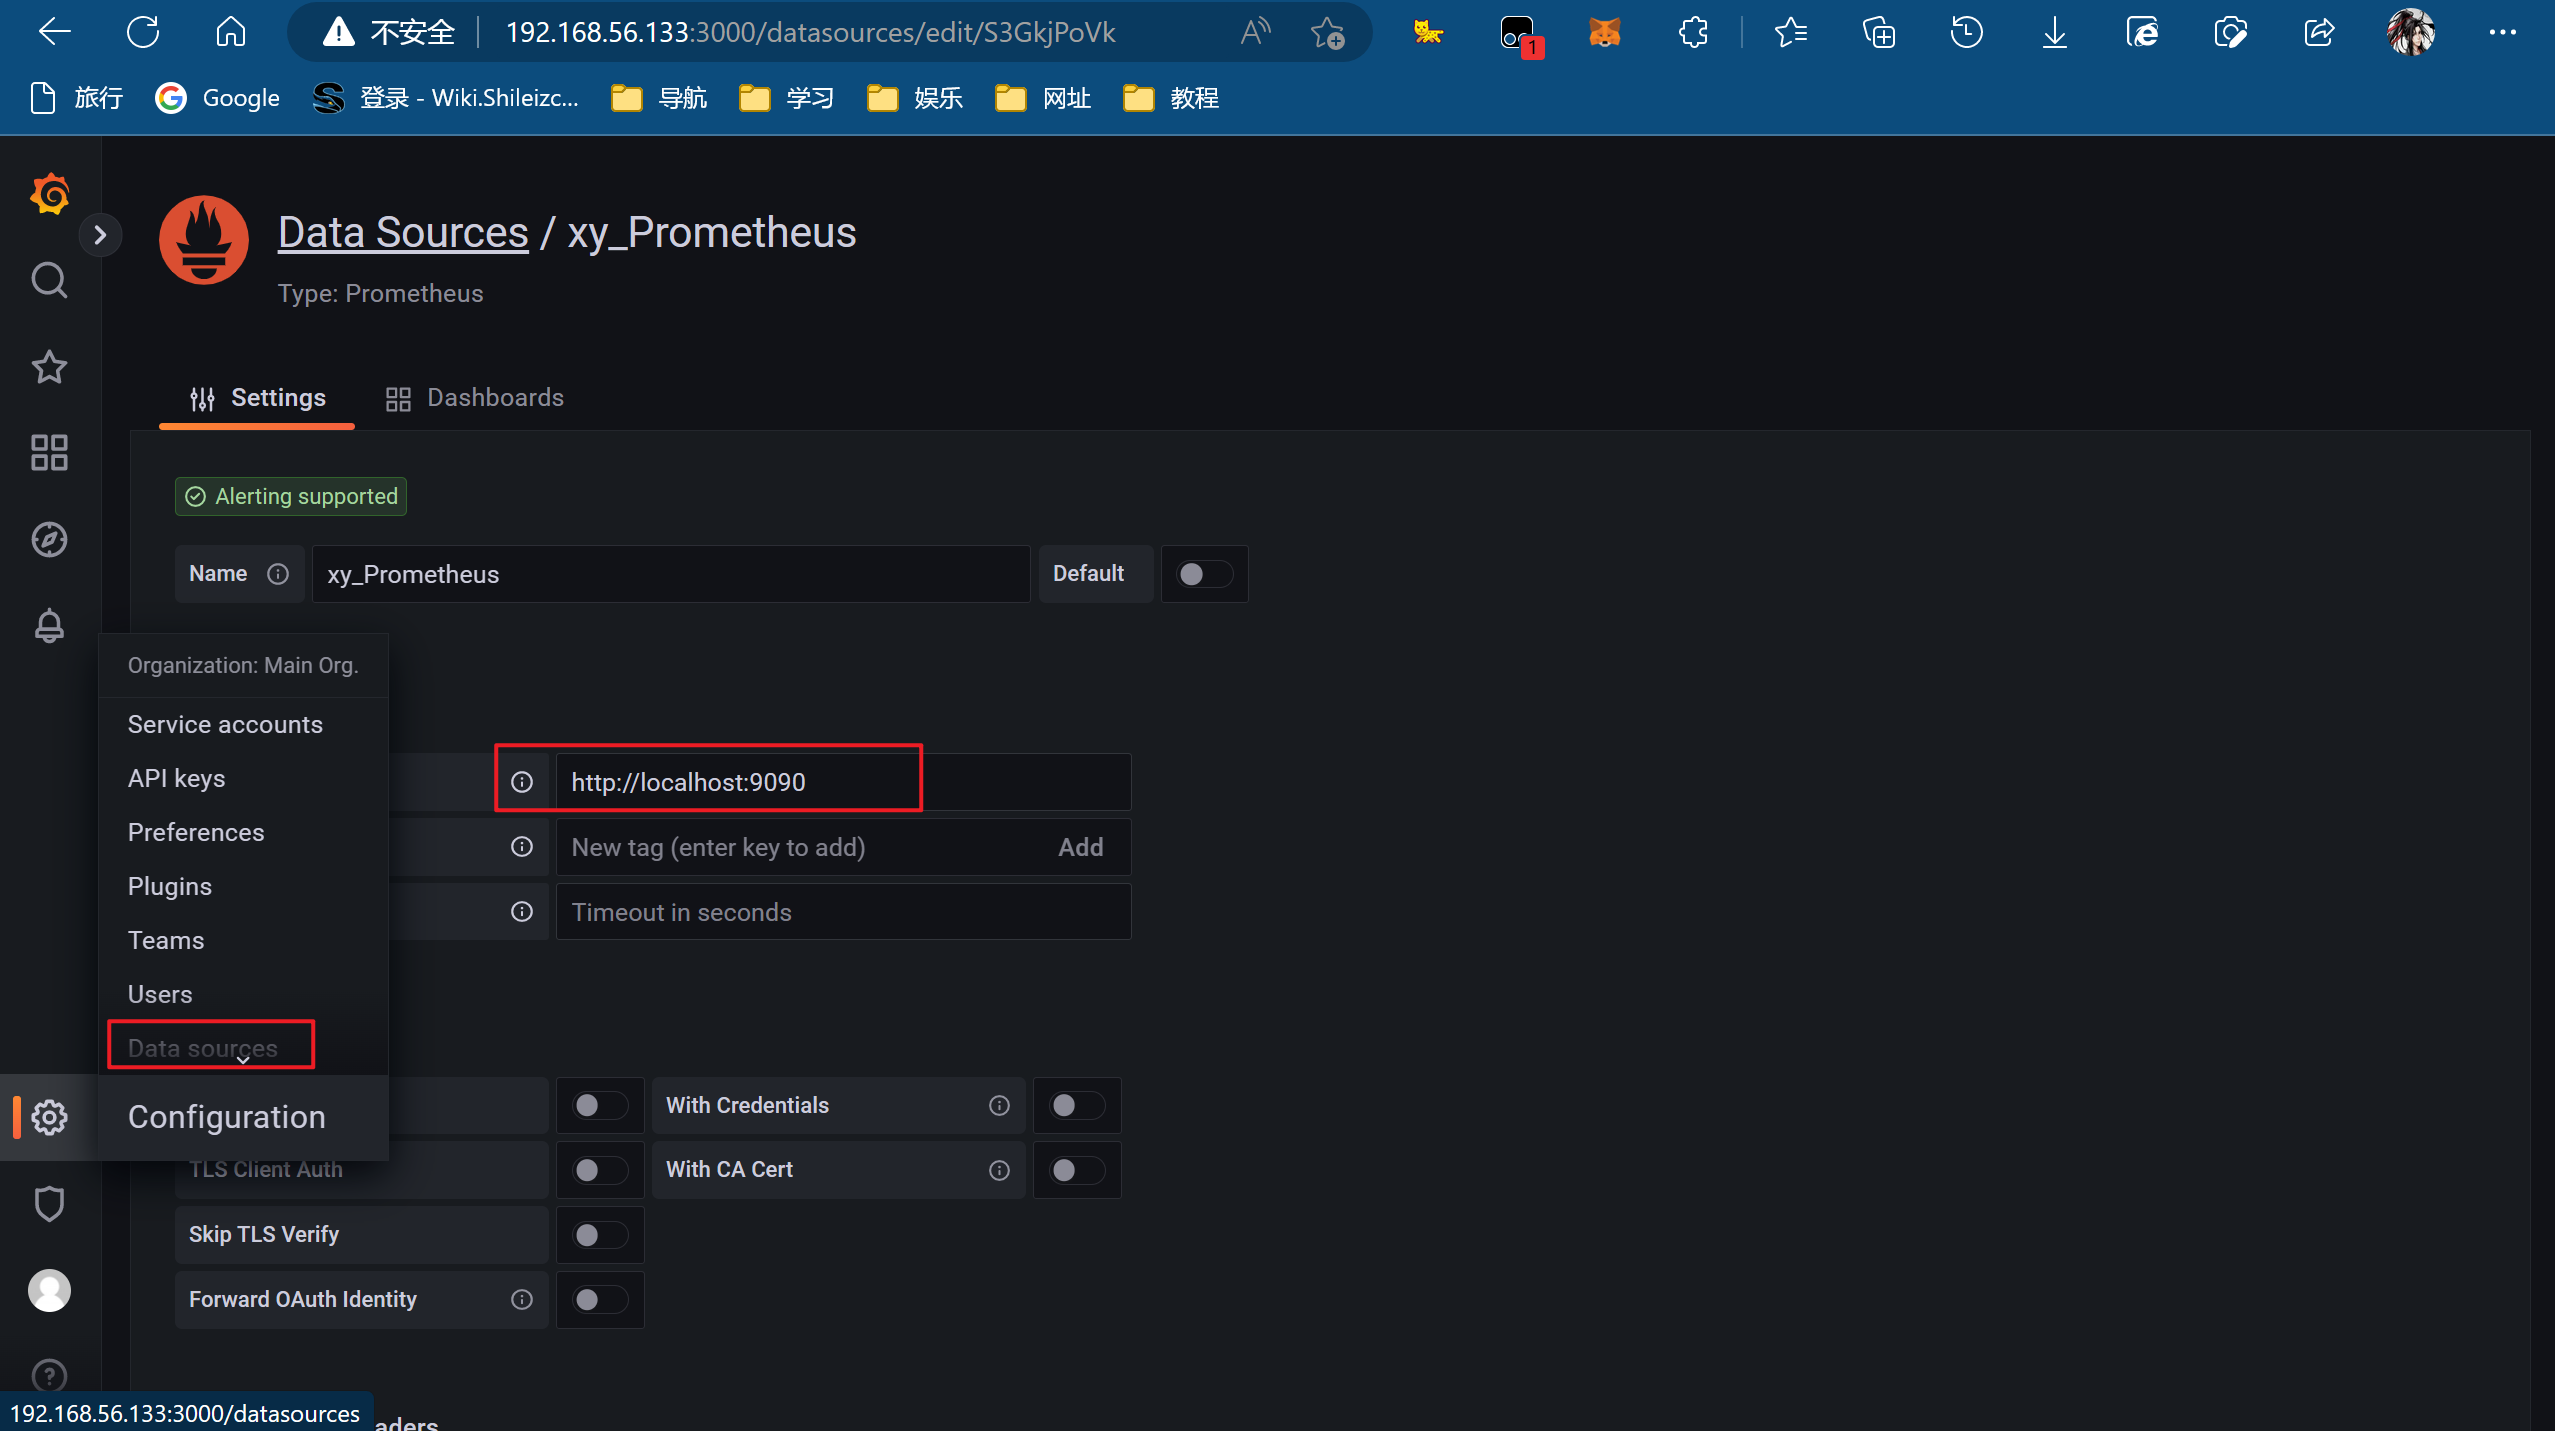Click the Configuration gear icon in sidebar
This screenshot has height=1431, width=2555.
49,1117
